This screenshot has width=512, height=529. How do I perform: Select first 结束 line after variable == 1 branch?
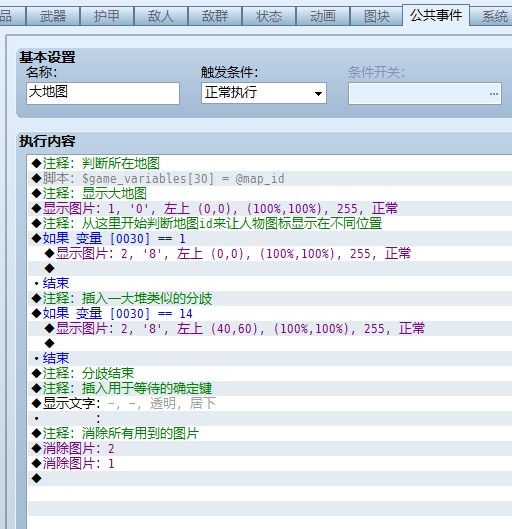pyautogui.click(x=270, y=283)
